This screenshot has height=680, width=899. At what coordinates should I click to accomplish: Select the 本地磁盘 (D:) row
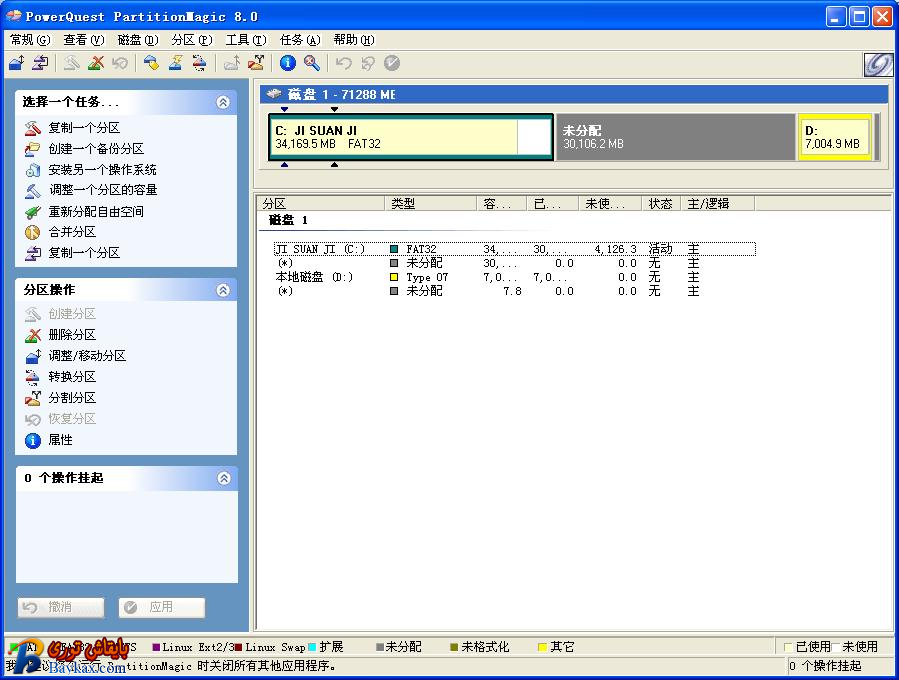click(514, 277)
